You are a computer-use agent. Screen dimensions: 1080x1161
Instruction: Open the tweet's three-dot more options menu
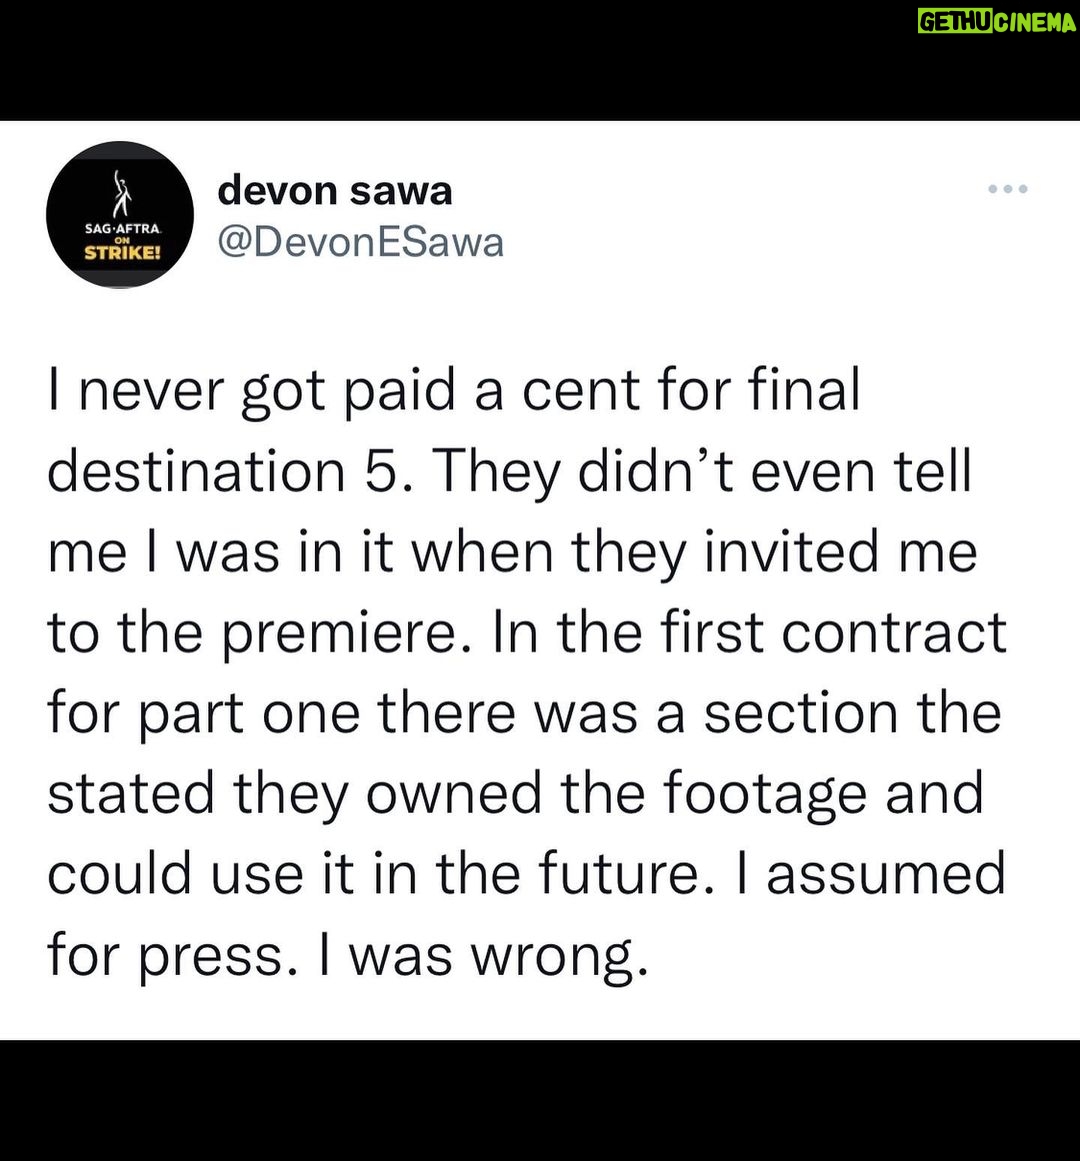click(1007, 189)
